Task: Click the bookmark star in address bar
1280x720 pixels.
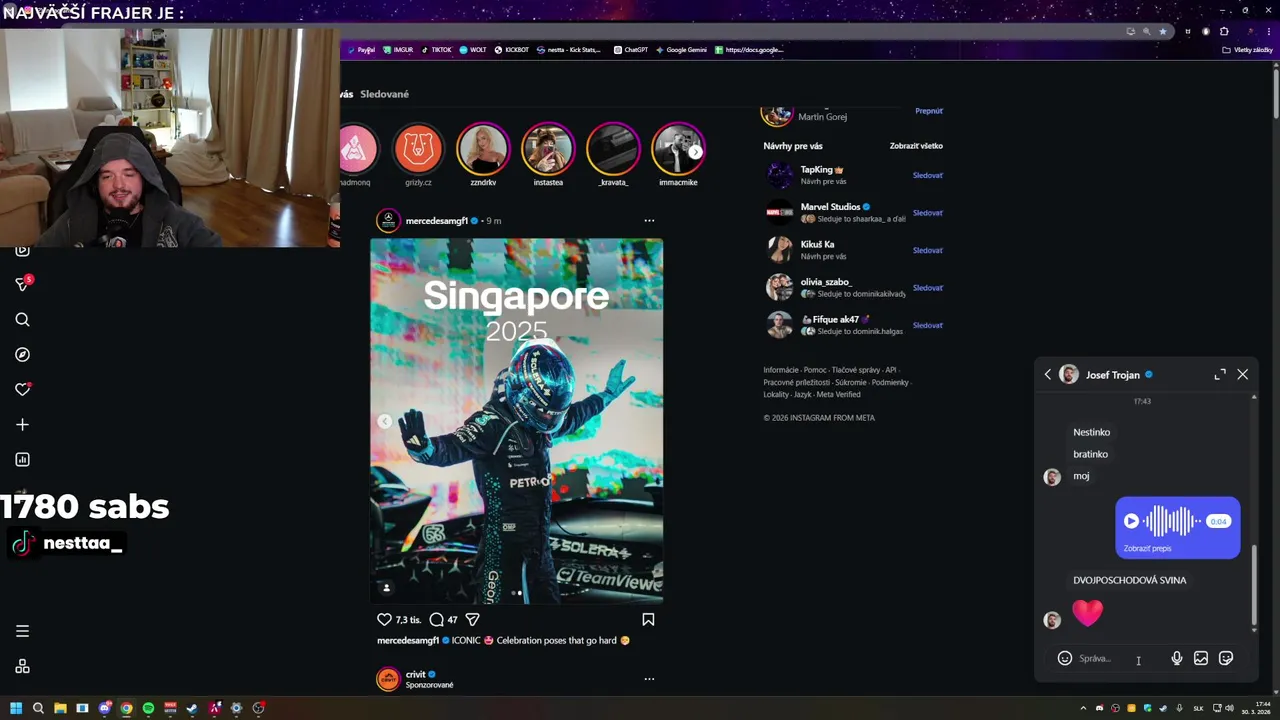Action: tap(1162, 31)
